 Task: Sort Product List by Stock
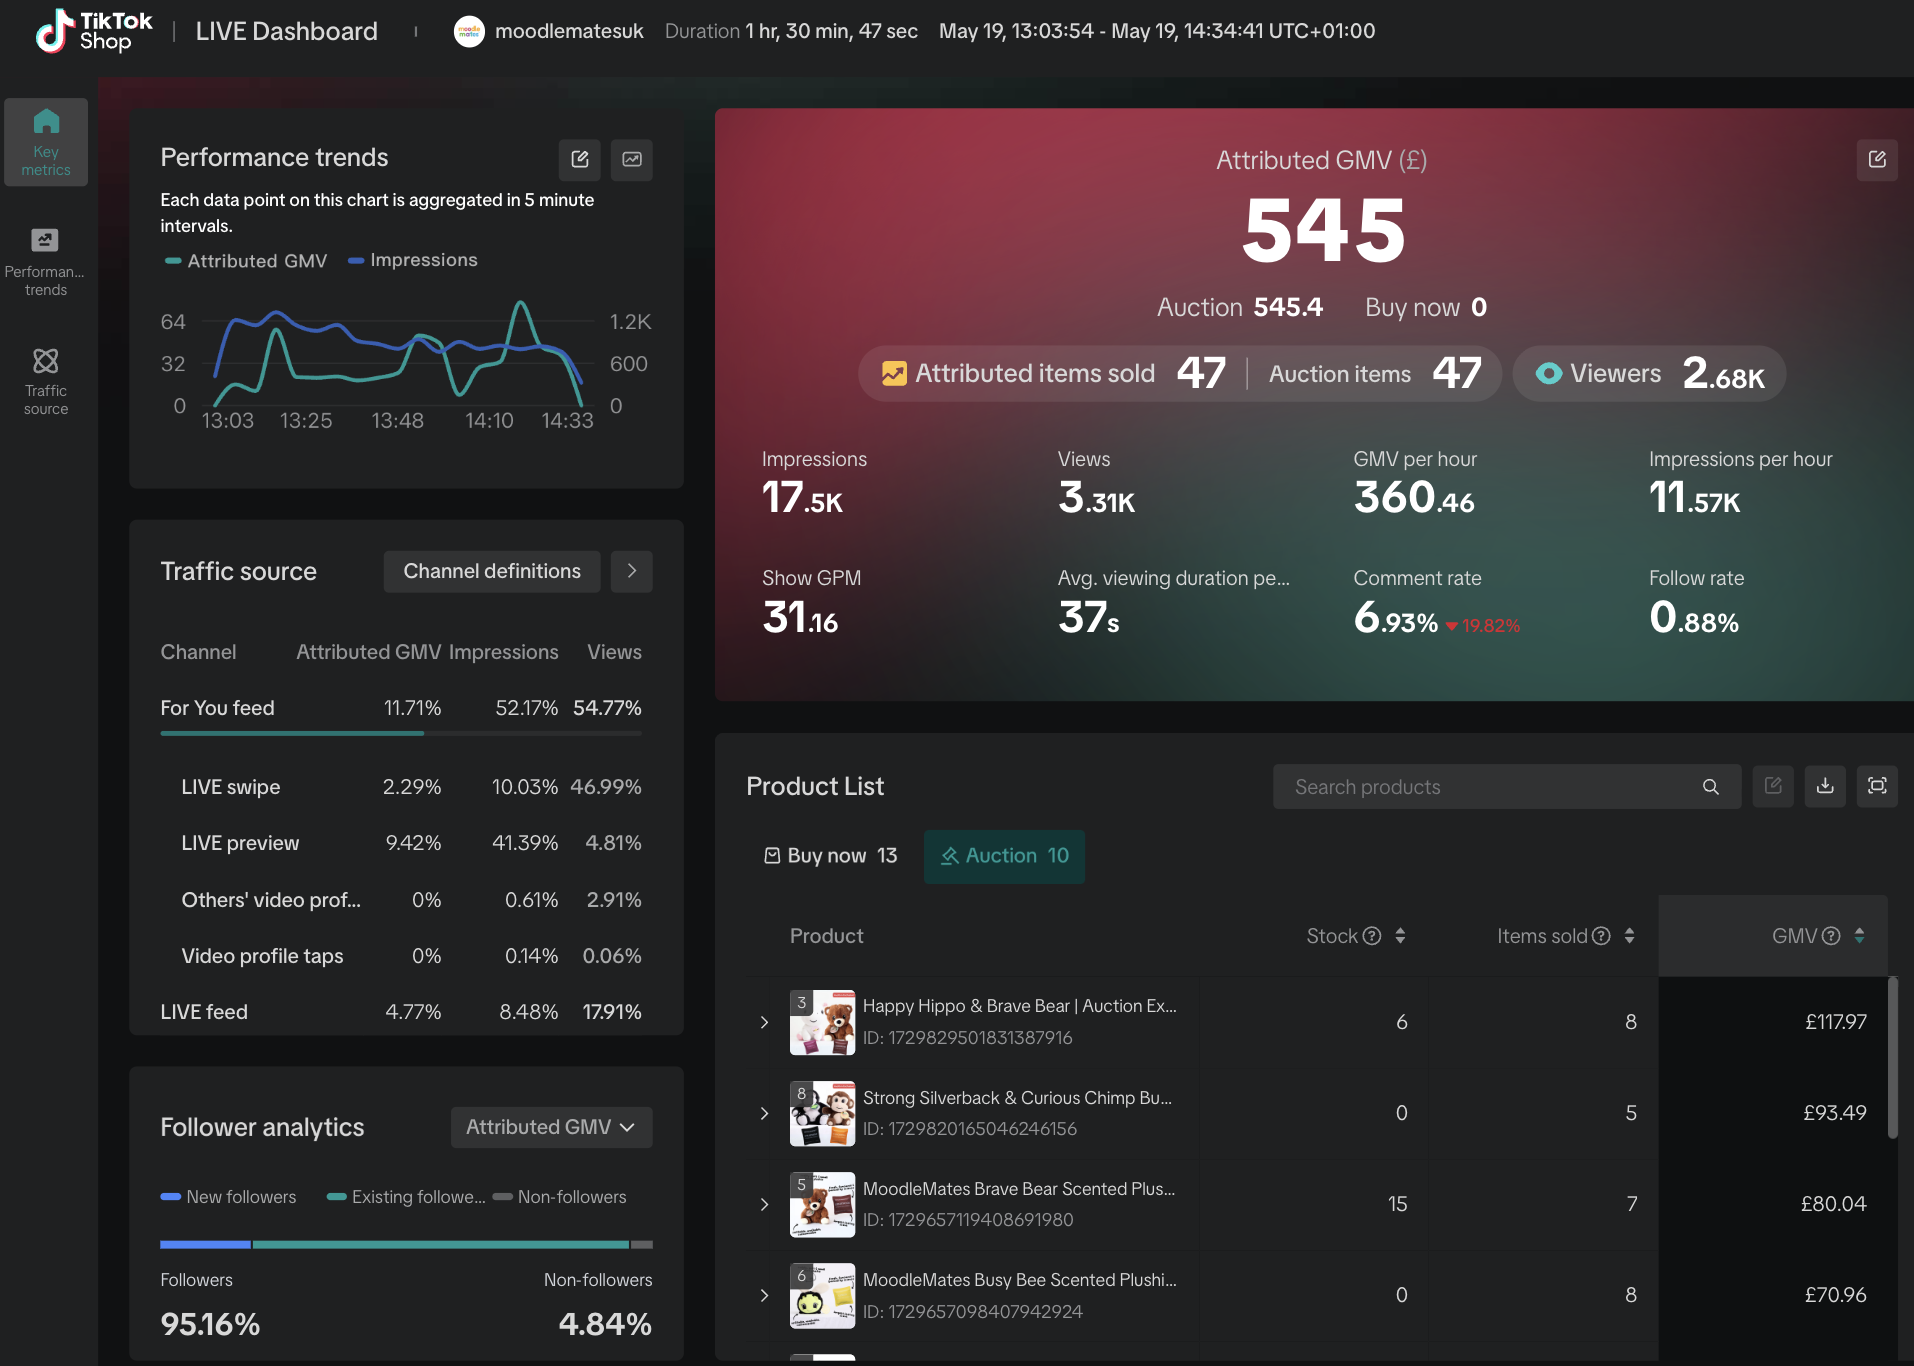(1400, 936)
